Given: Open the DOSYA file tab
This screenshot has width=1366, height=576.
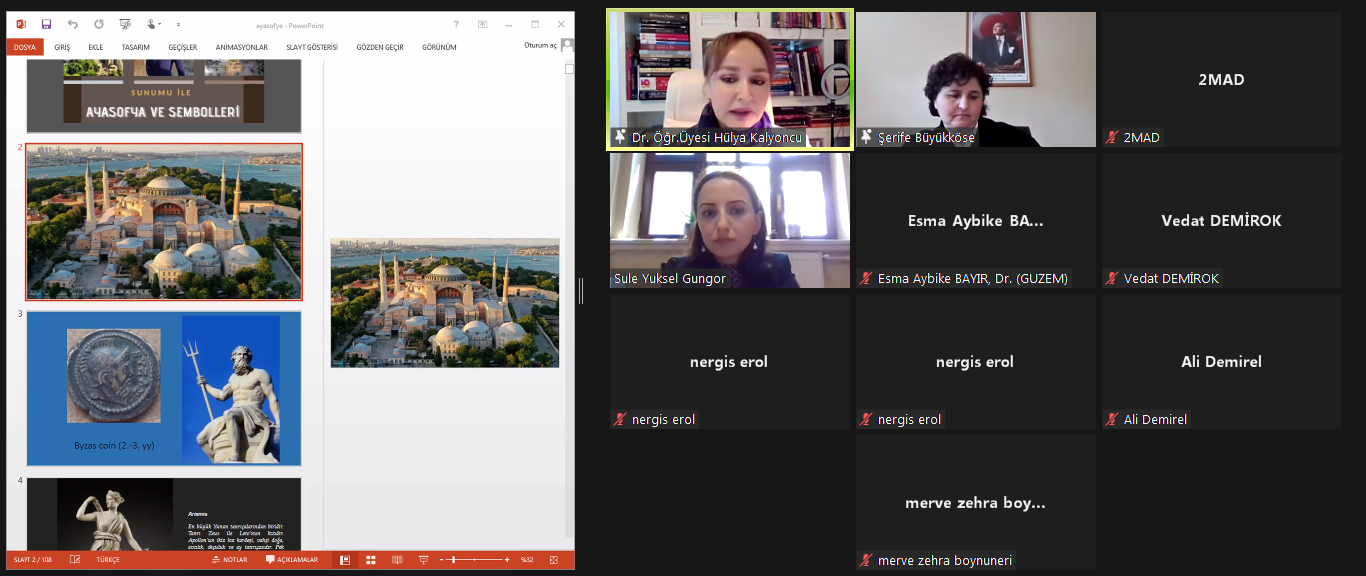Looking at the screenshot, I should pos(25,47).
